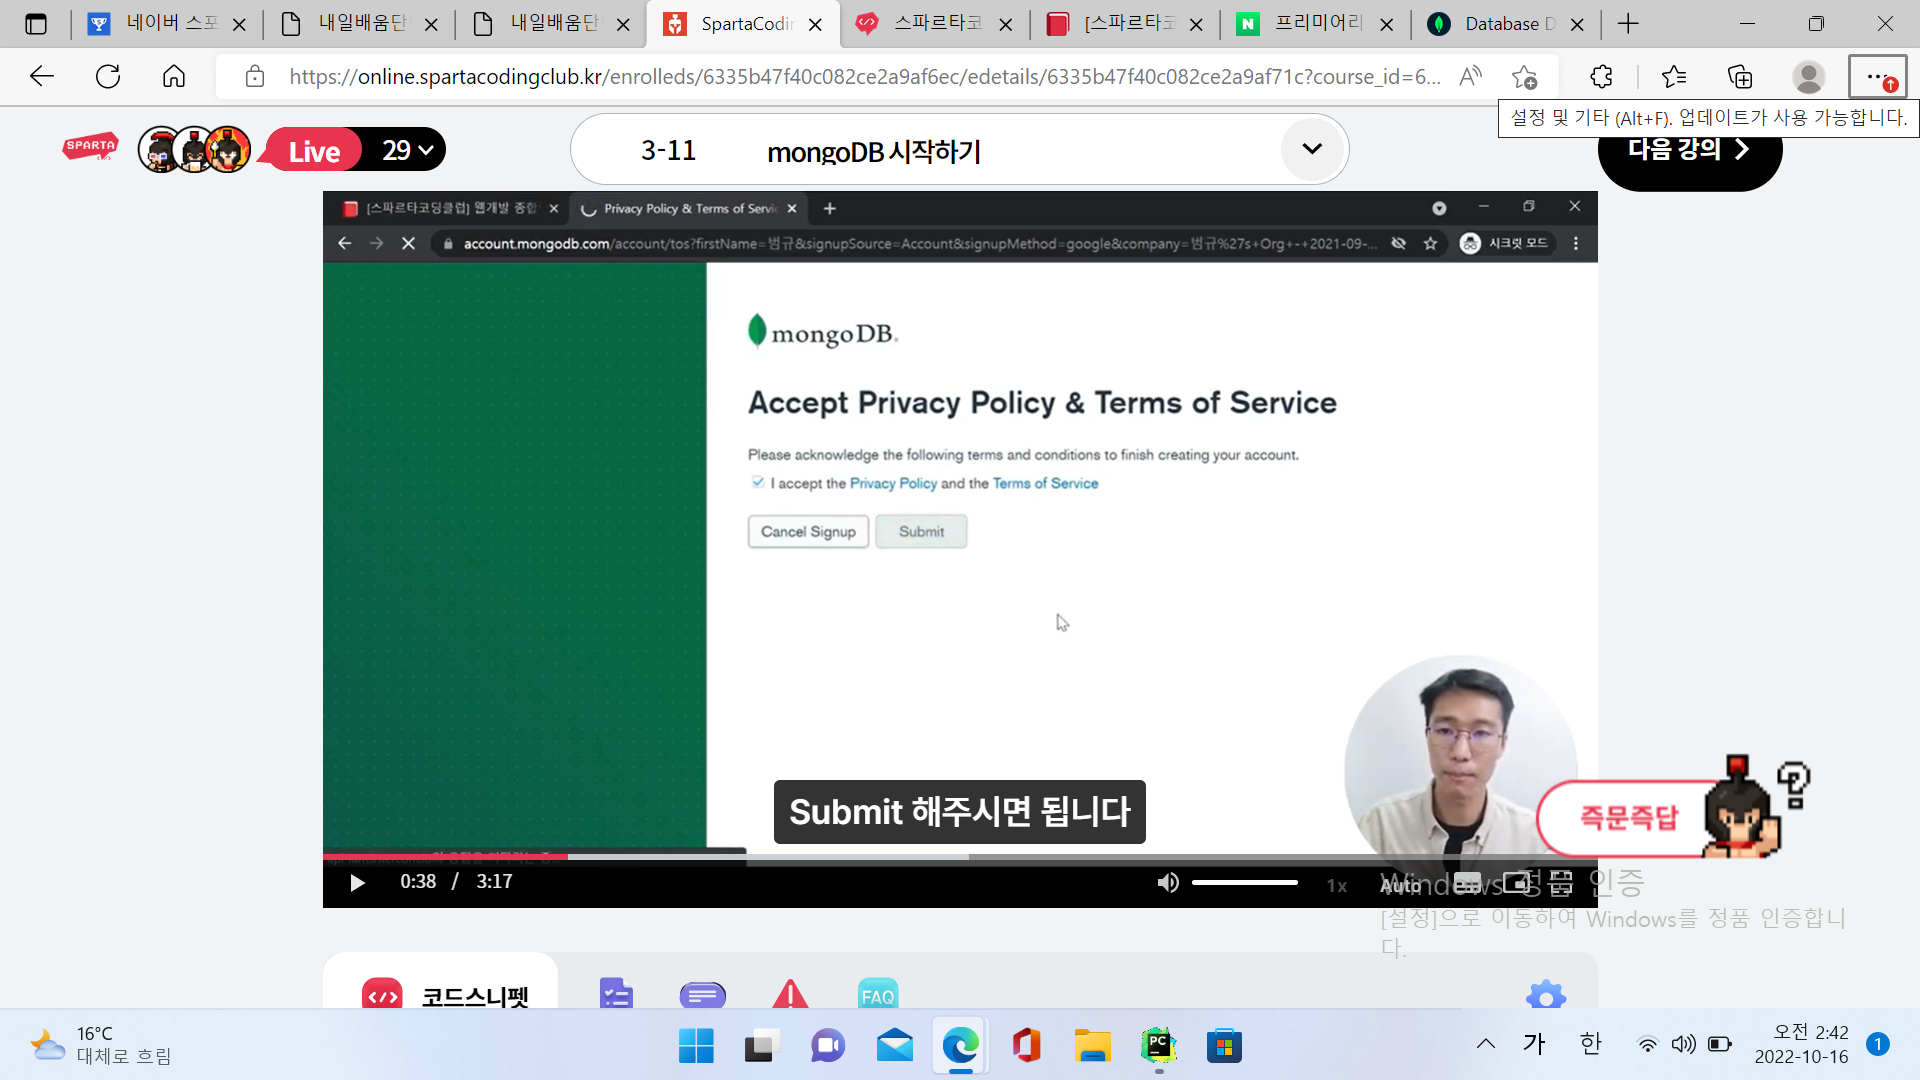Open File Explorer on taskbar
Image resolution: width=1920 pixels, height=1080 pixels.
pyautogui.click(x=1092, y=1046)
